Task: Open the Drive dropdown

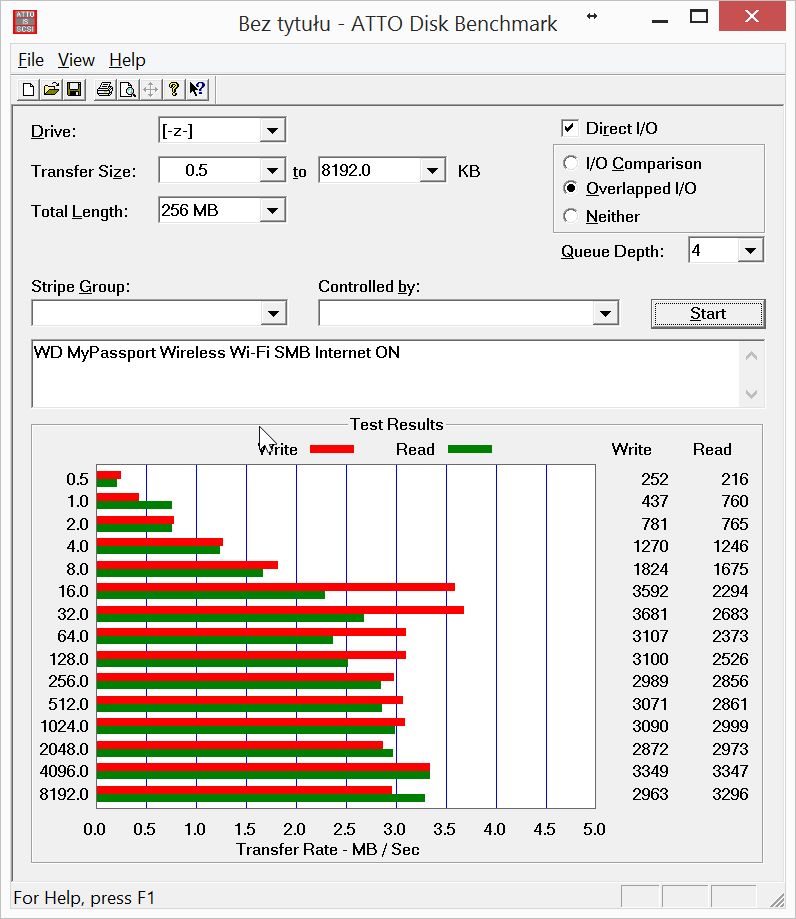Action: (272, 130)
